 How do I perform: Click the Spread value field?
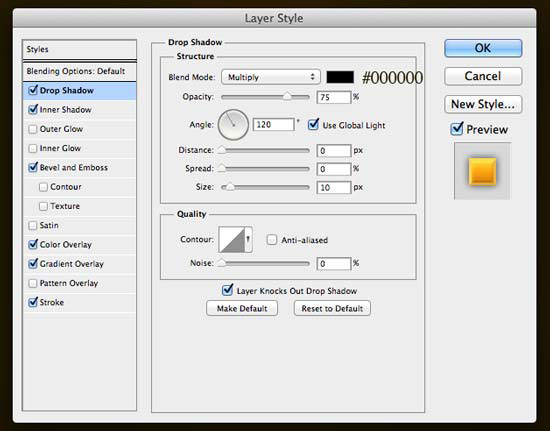pyautogui.click(x=334, y=169)
